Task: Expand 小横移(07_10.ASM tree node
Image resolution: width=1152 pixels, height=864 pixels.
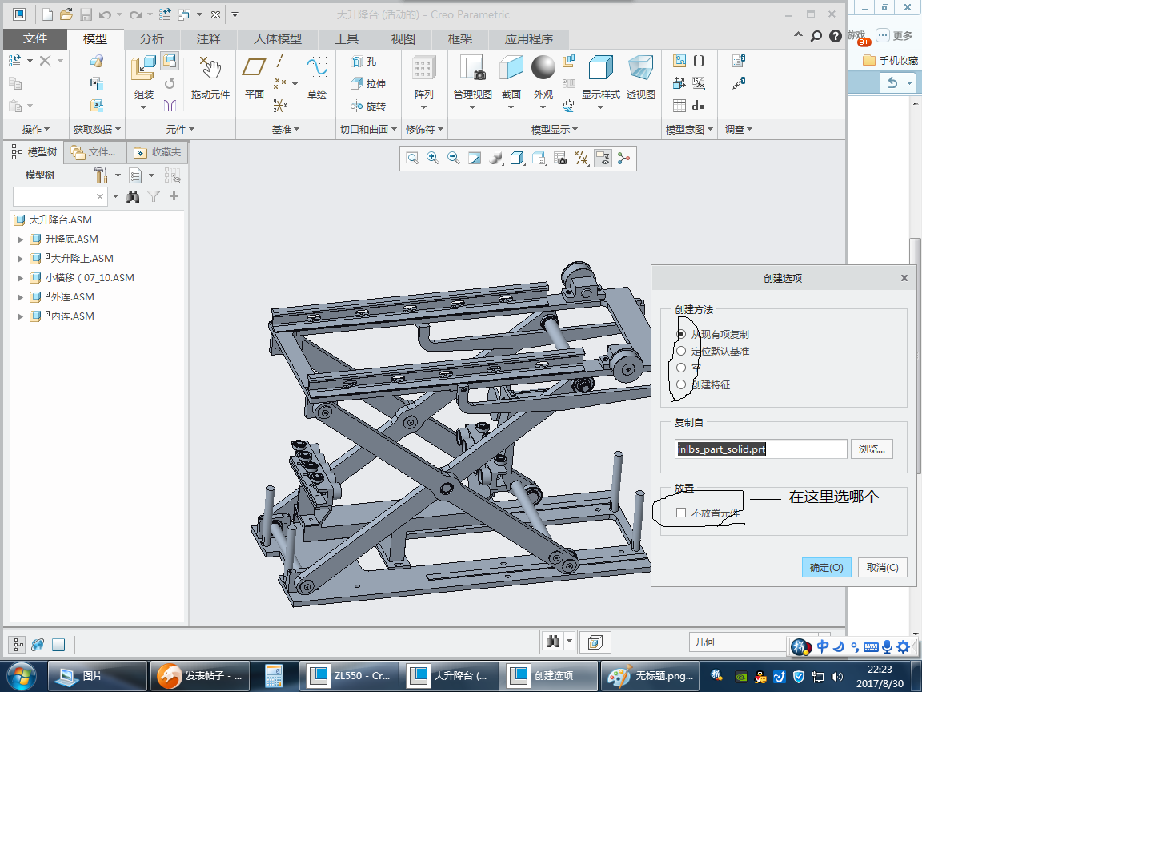Action: 21,278
